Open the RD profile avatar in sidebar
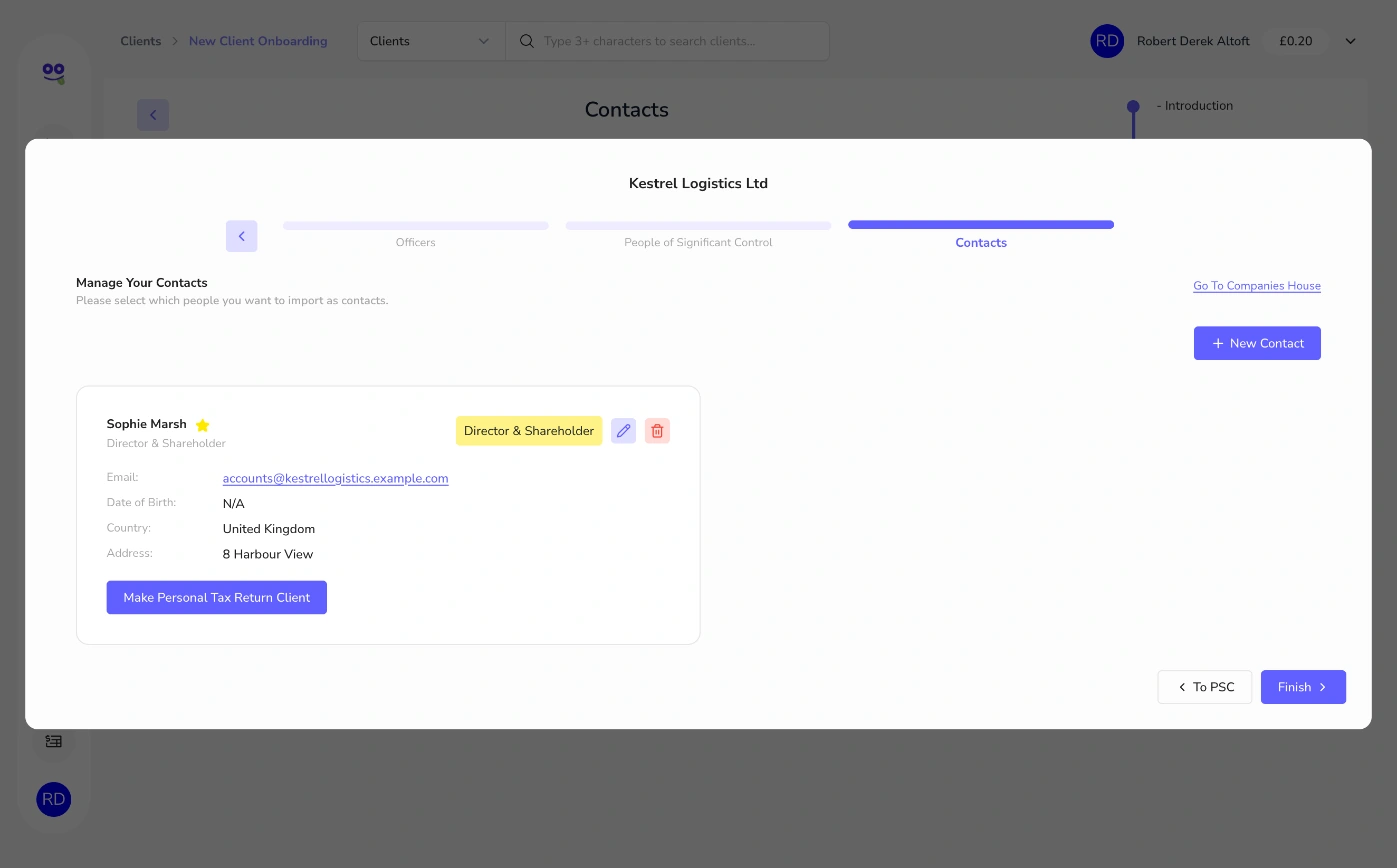Viewport: 1397px width, 868px height. (54, 799)
